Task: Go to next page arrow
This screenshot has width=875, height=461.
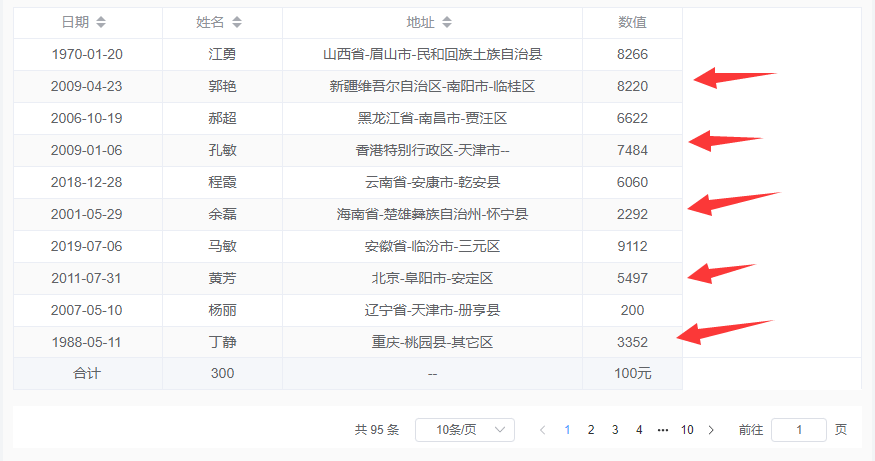Action: [x=711, y=430]
